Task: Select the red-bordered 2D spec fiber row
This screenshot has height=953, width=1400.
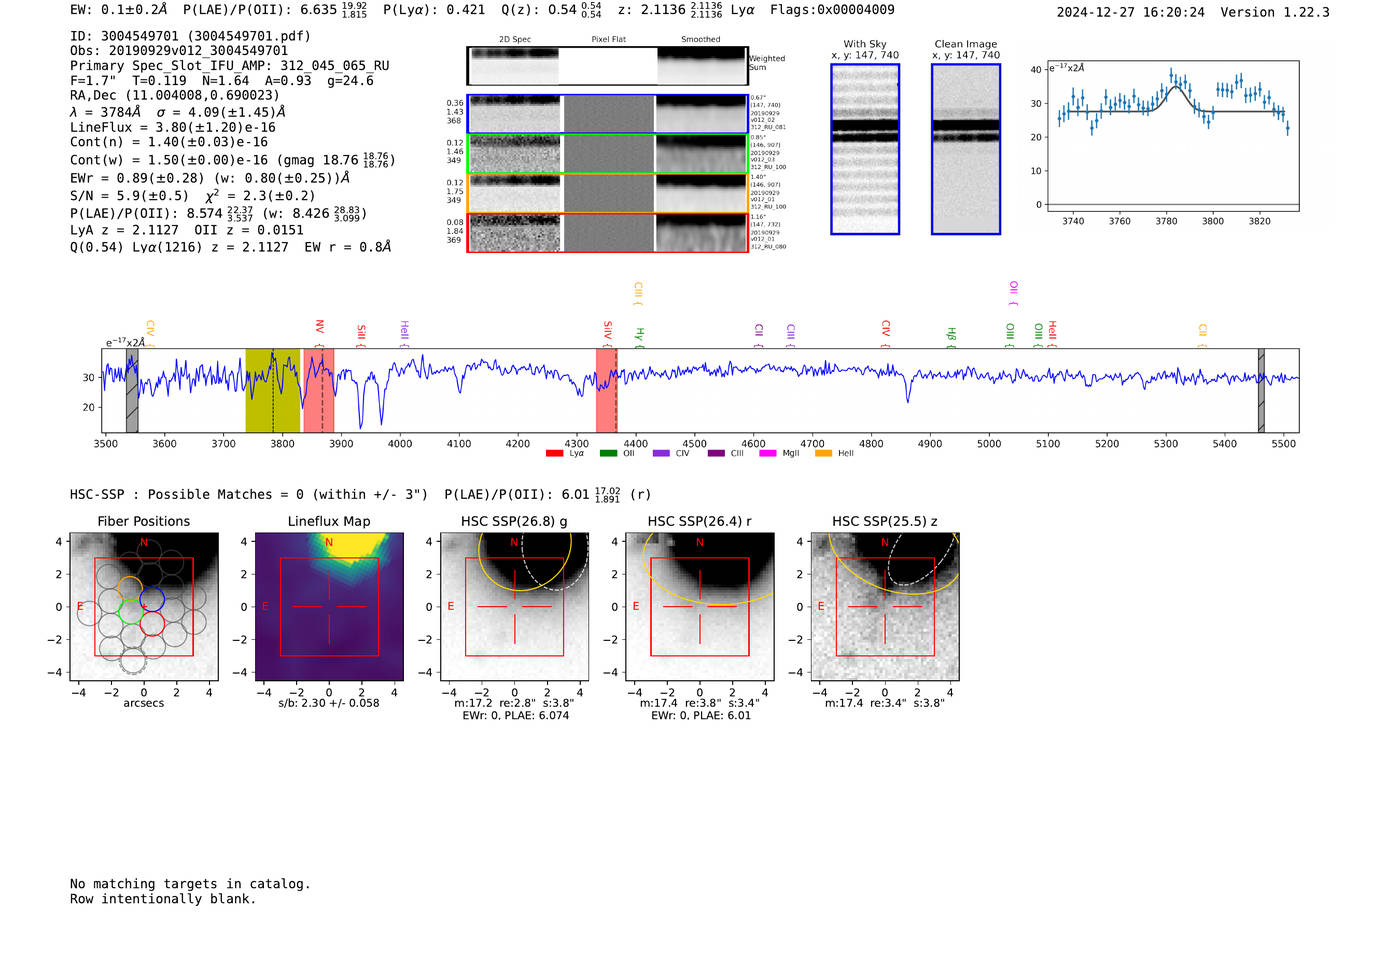Action: [x=607, y=232]
